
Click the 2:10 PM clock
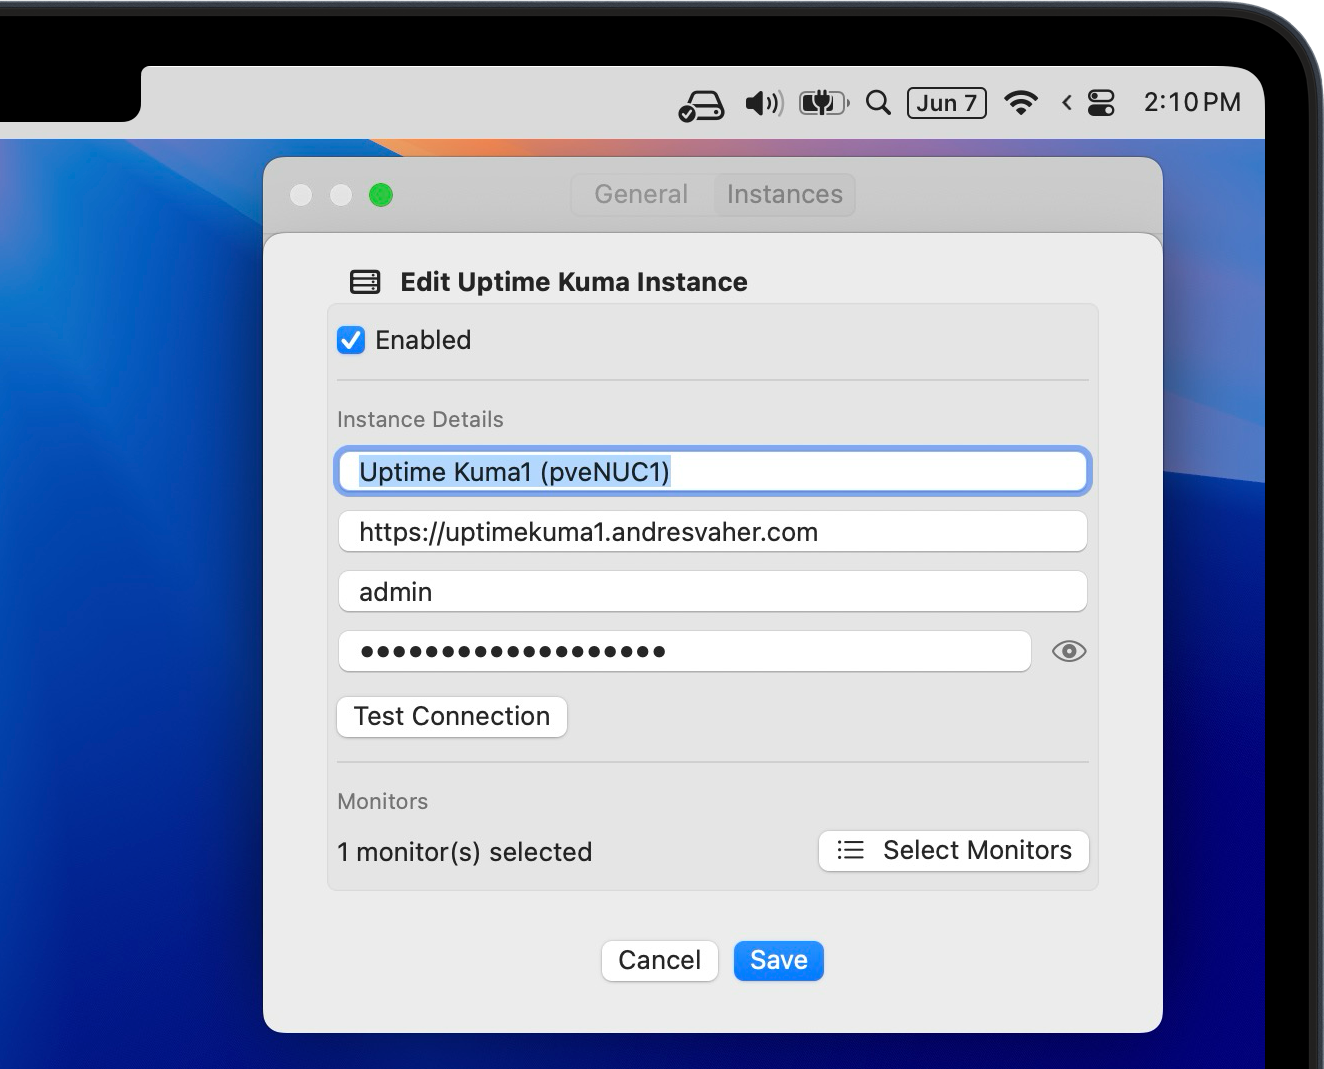tap(1192, 102)
